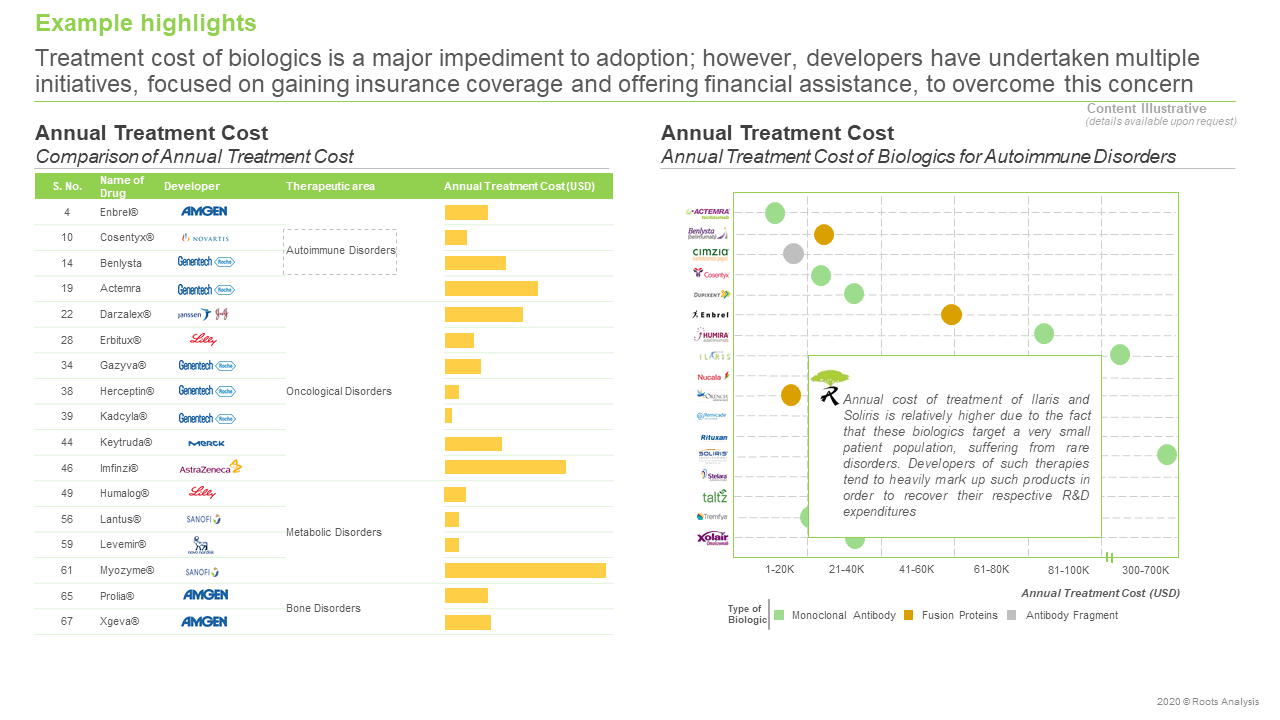The image size is (1280, 720).
Task: Click the gray Antibody Fragment legend swatch
Action: 1012,615
